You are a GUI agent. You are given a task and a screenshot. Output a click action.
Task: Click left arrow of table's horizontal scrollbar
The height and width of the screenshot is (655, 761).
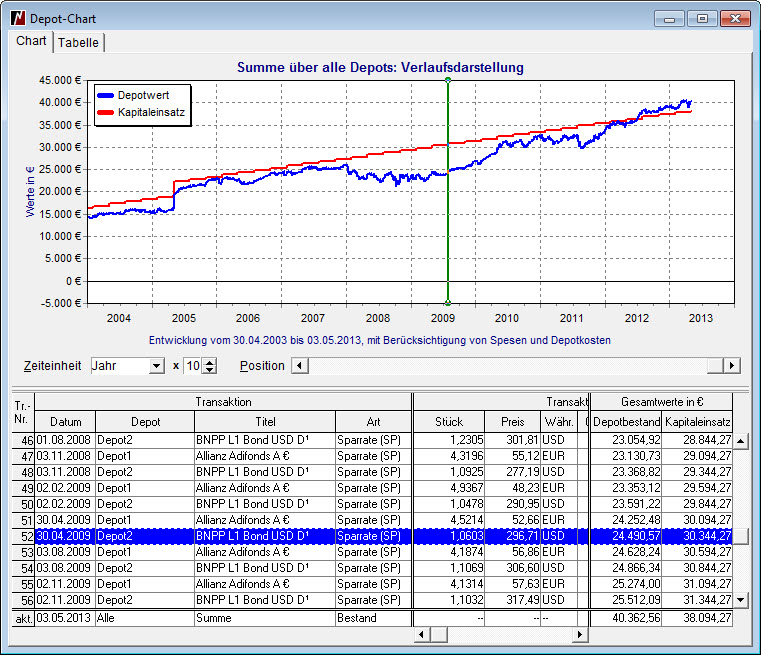[x=422, y=635]
